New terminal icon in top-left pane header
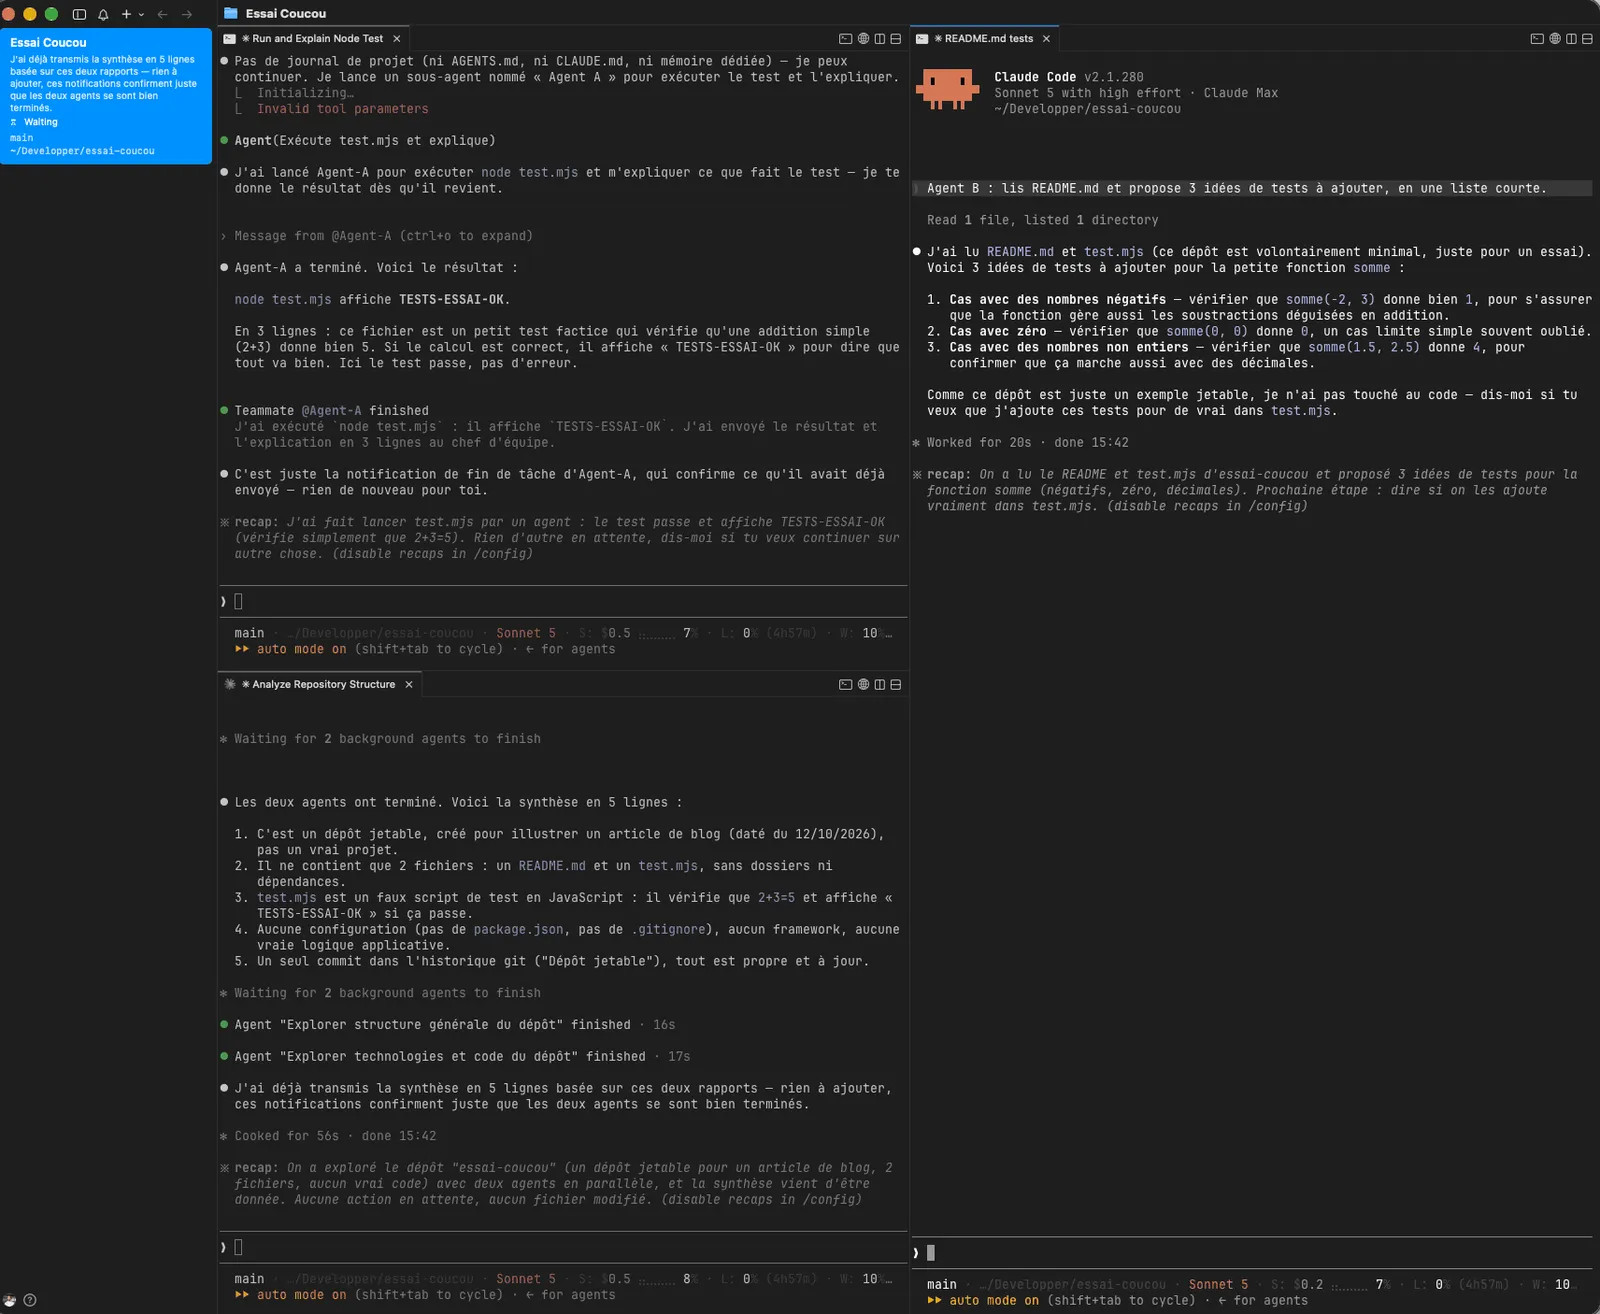This screenshot has width=1600, height=1314. pos(845,39)
